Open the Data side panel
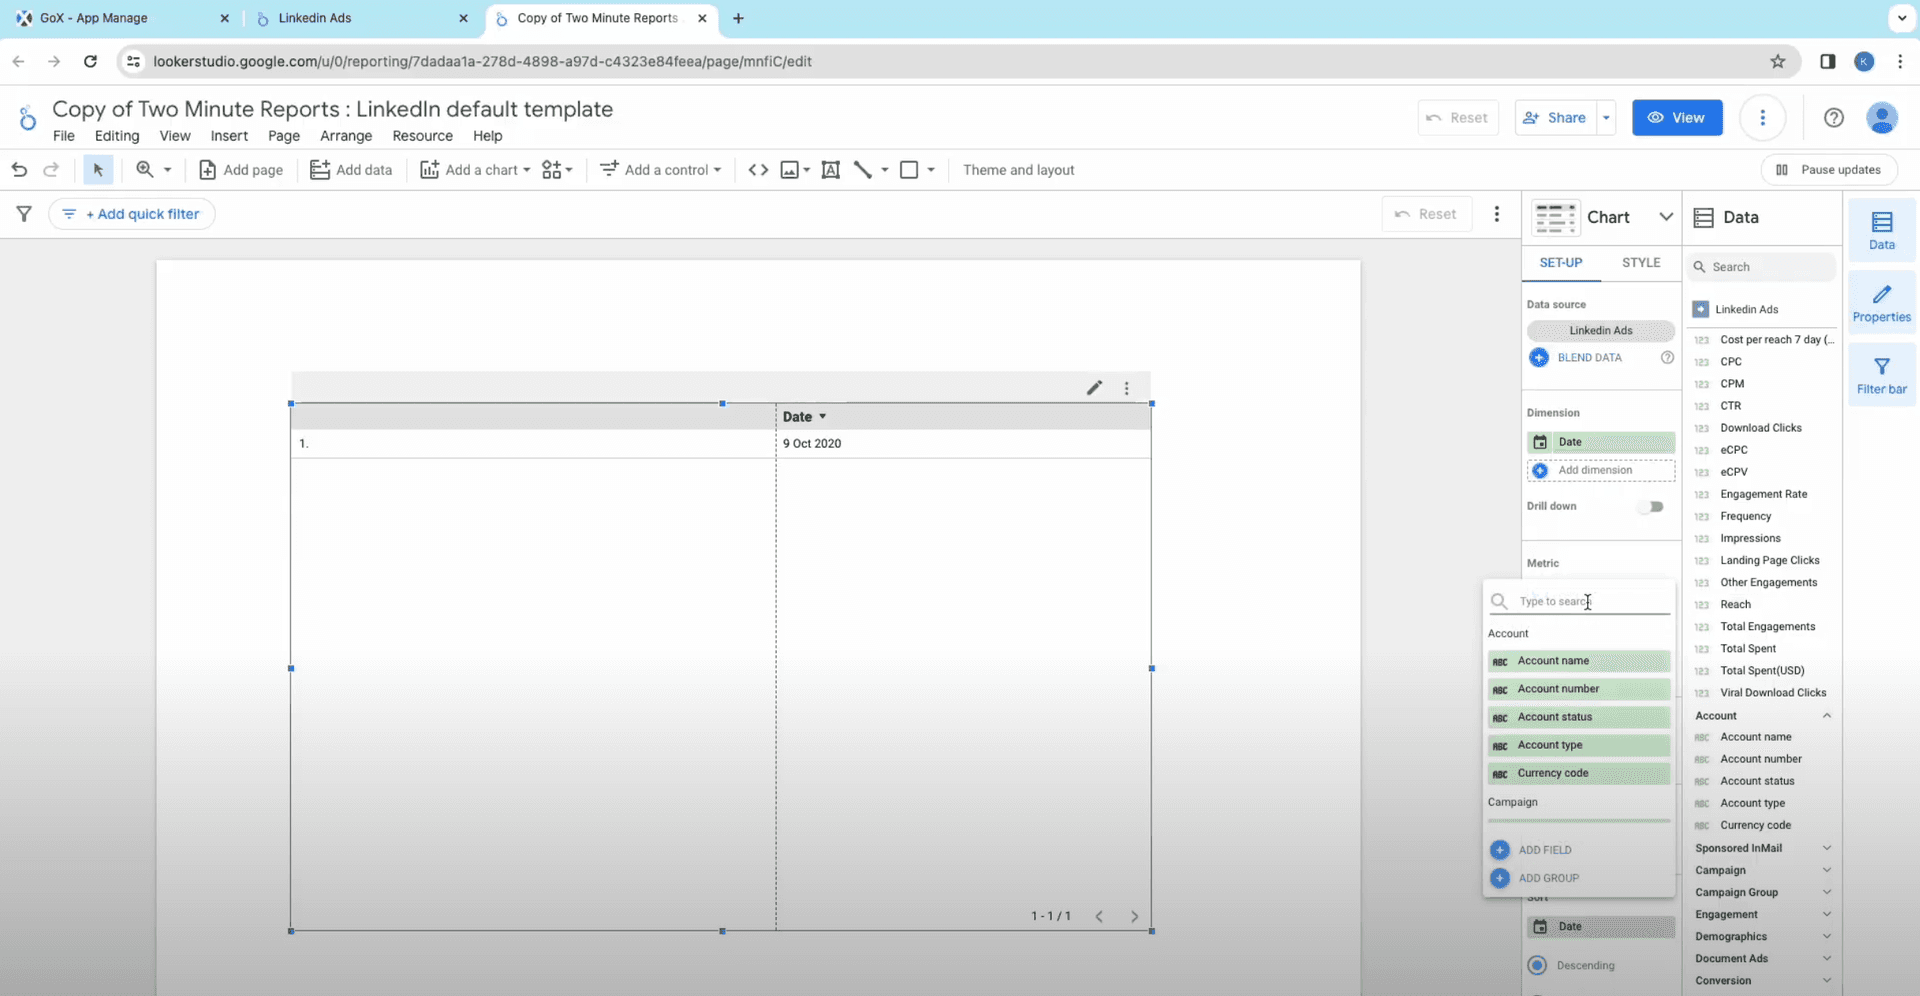Viewport: 1920px width, 996px height. coord(1882,231)
